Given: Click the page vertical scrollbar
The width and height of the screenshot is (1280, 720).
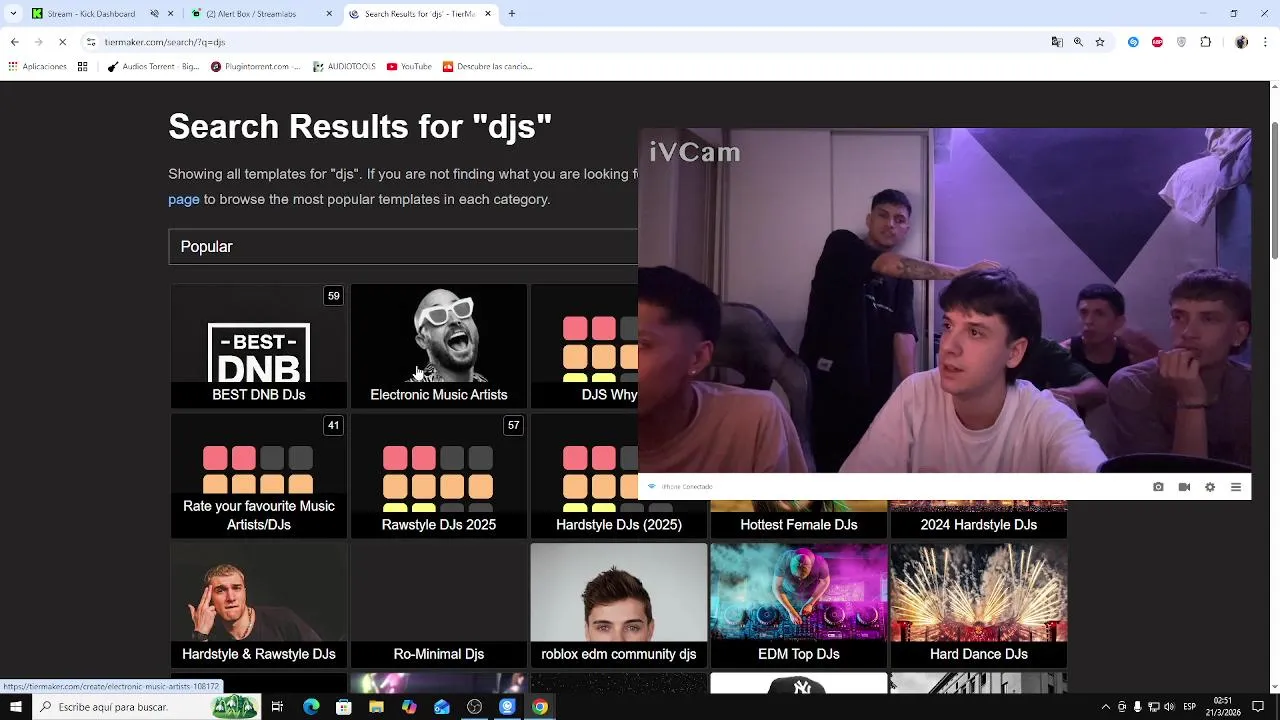Looking at the screenshot, I should 1274,193.
